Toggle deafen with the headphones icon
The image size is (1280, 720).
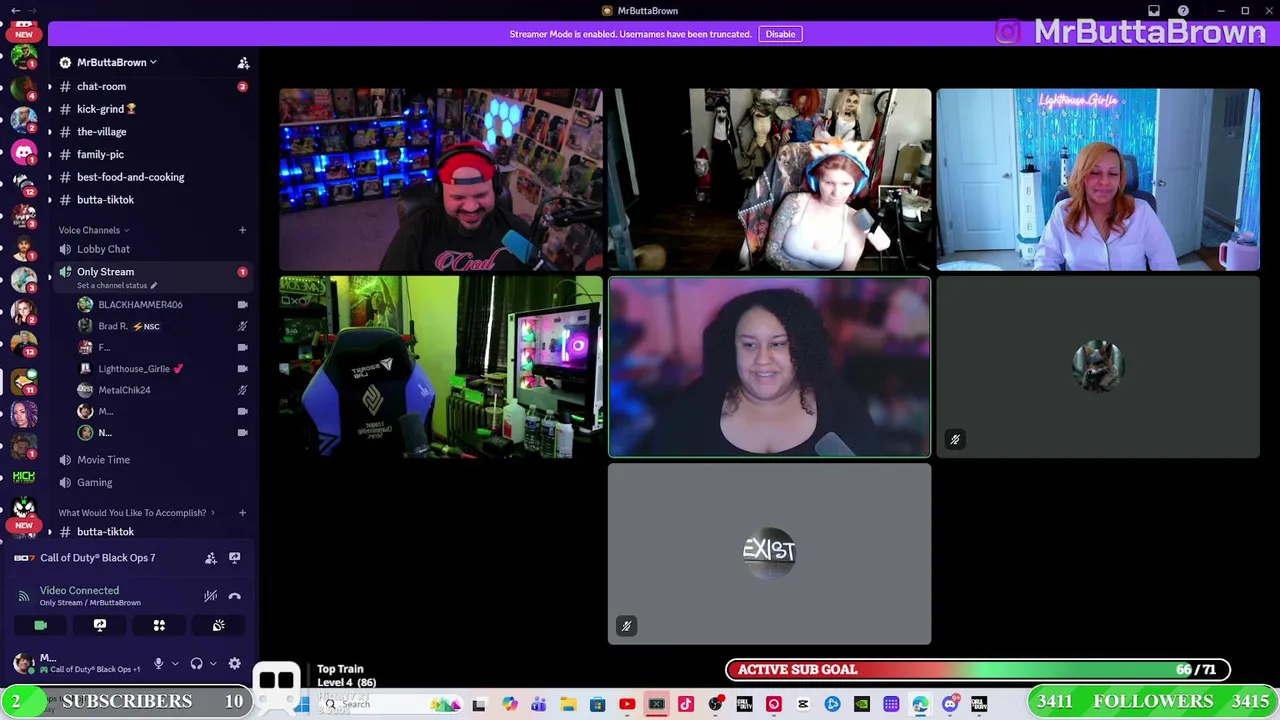197,663
